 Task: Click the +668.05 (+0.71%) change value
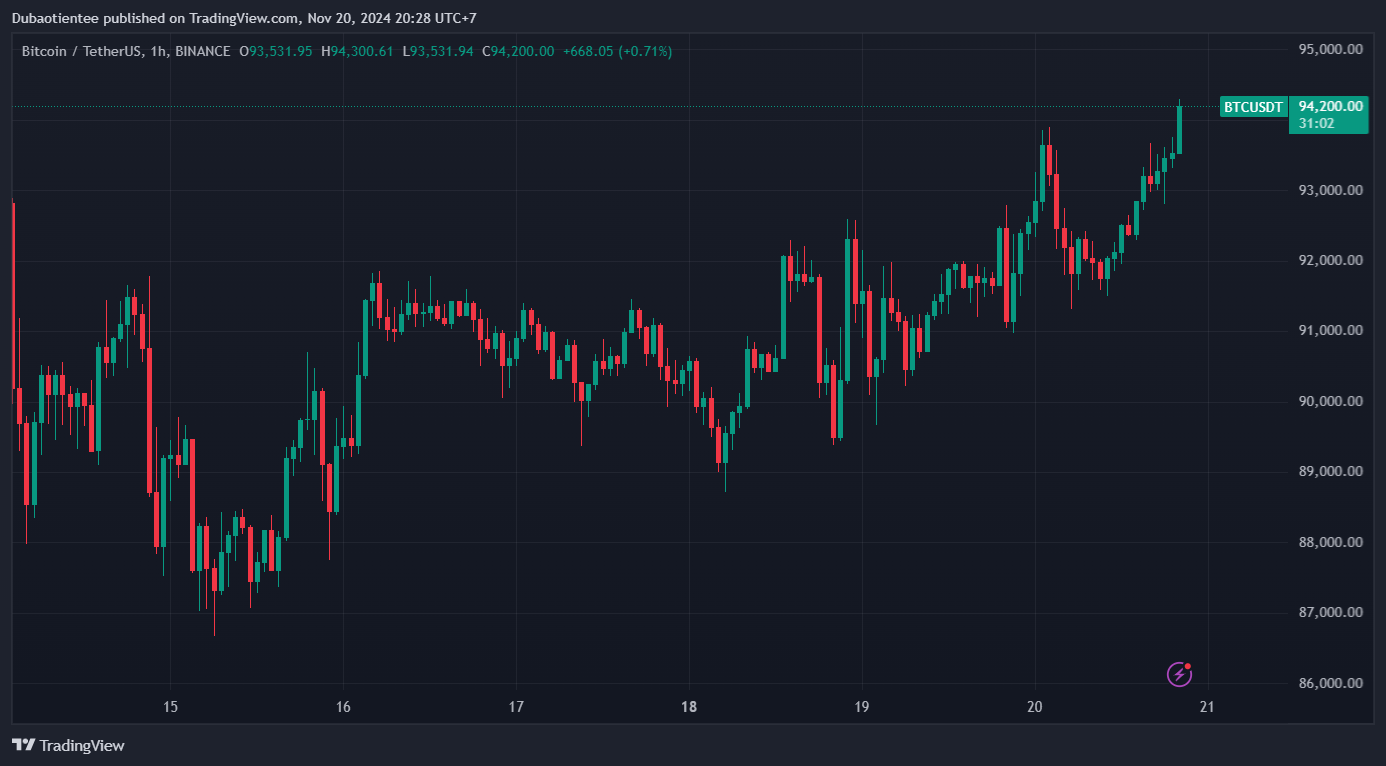tap(618, 51)
